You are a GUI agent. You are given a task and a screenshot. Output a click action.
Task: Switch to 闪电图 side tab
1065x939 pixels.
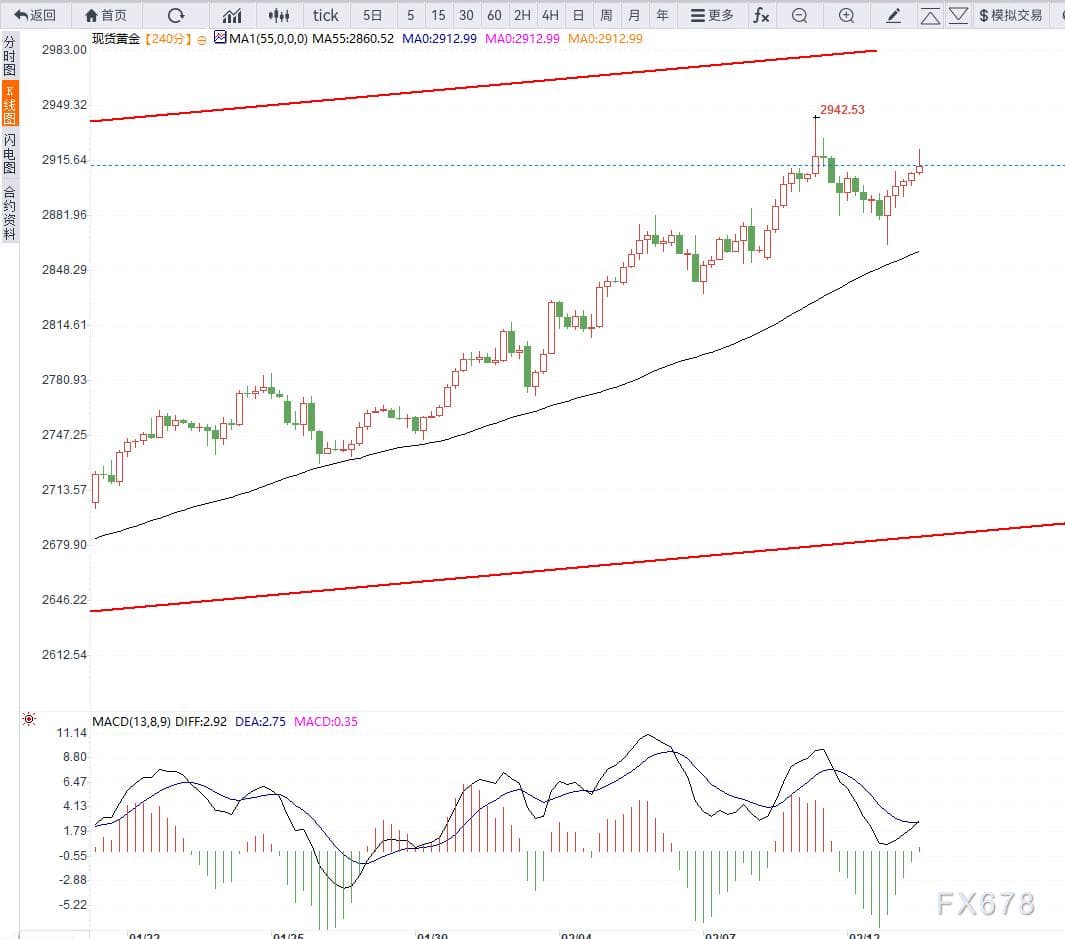(x=10, y=154)
